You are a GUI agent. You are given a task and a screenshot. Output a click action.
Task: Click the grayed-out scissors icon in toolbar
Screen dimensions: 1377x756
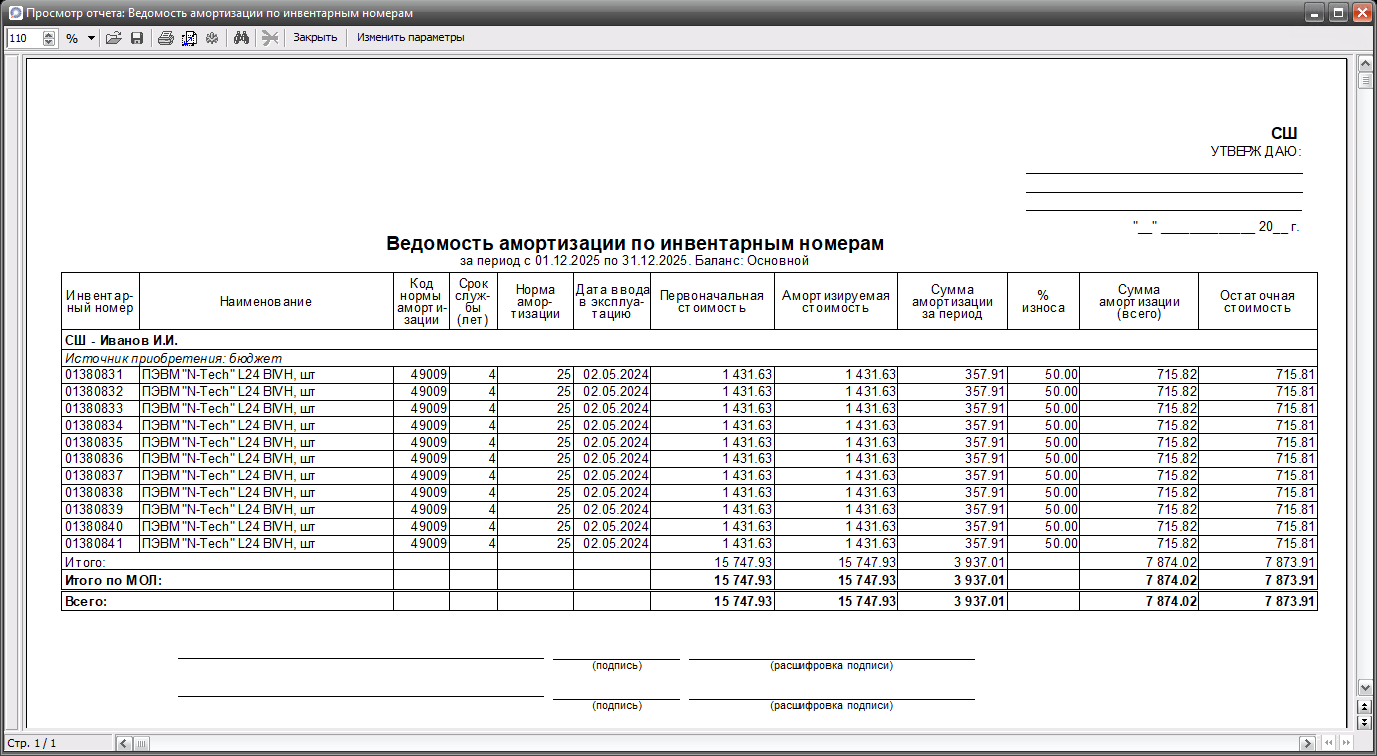(269, 38)
